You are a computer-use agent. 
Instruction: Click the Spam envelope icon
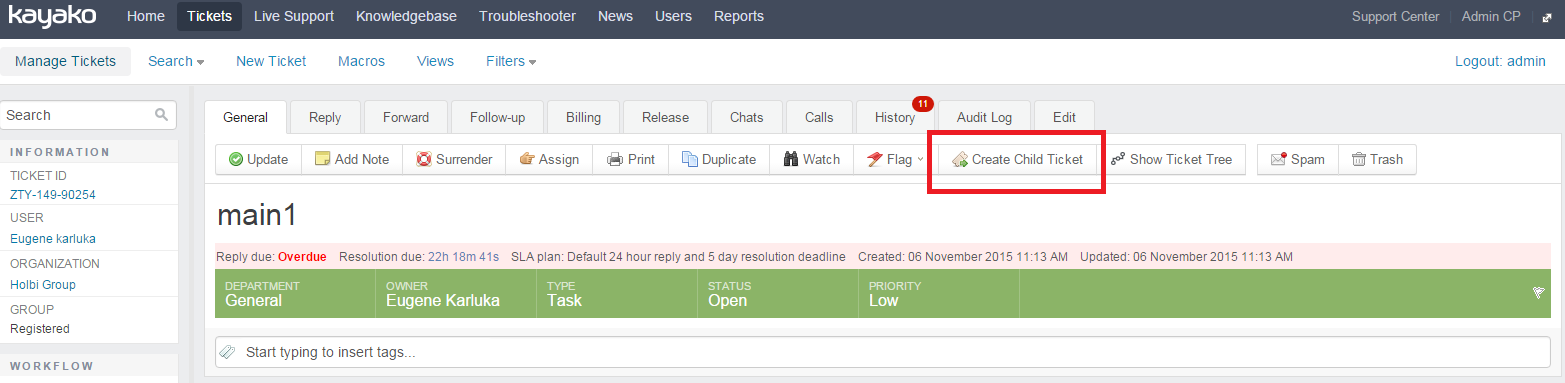coord(1278,159)
